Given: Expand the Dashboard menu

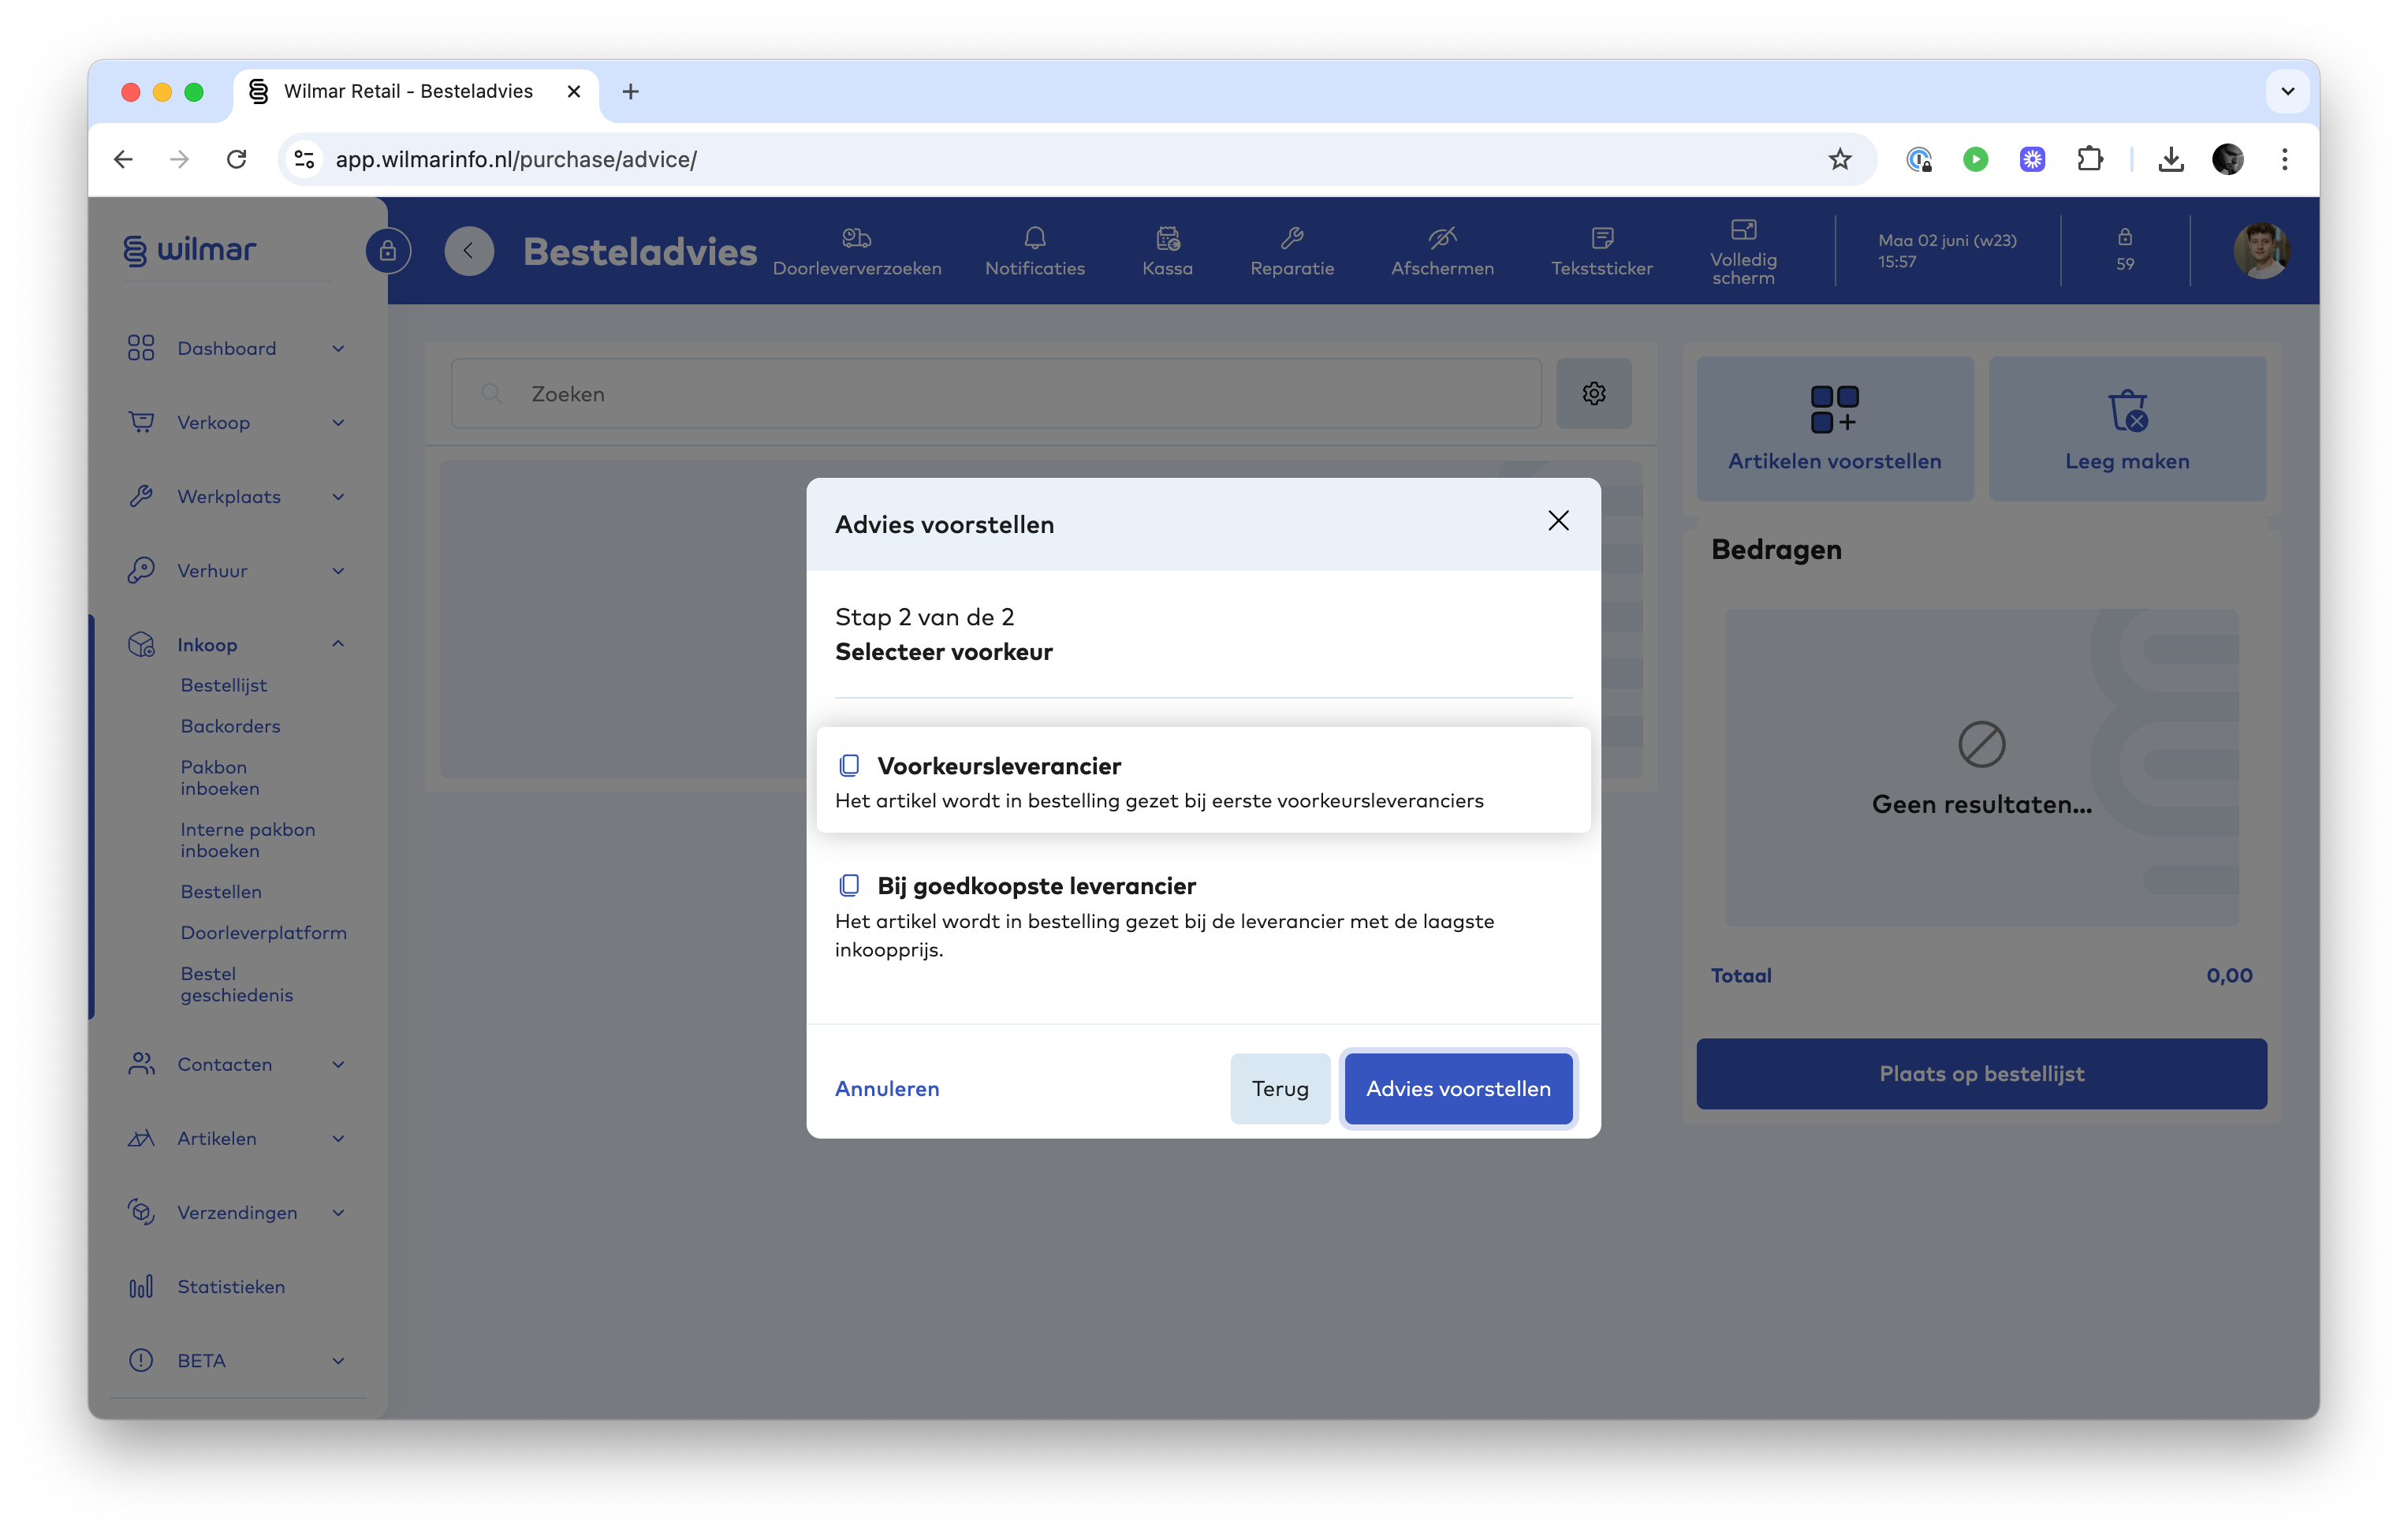Looking at the screenshot, I should point(236,348).
